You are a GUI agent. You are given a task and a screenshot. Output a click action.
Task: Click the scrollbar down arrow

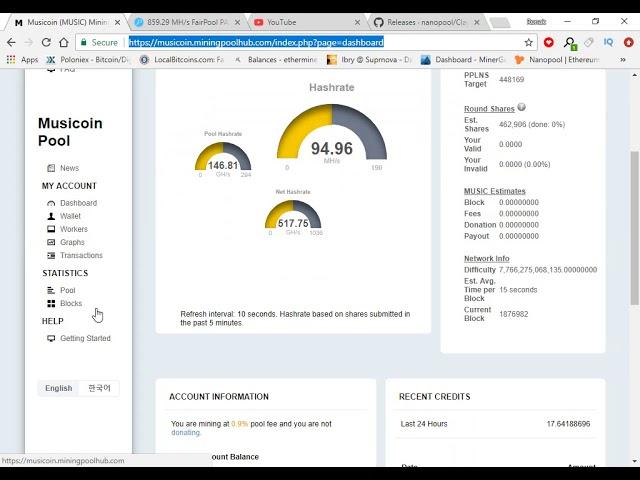pos(634,461)
